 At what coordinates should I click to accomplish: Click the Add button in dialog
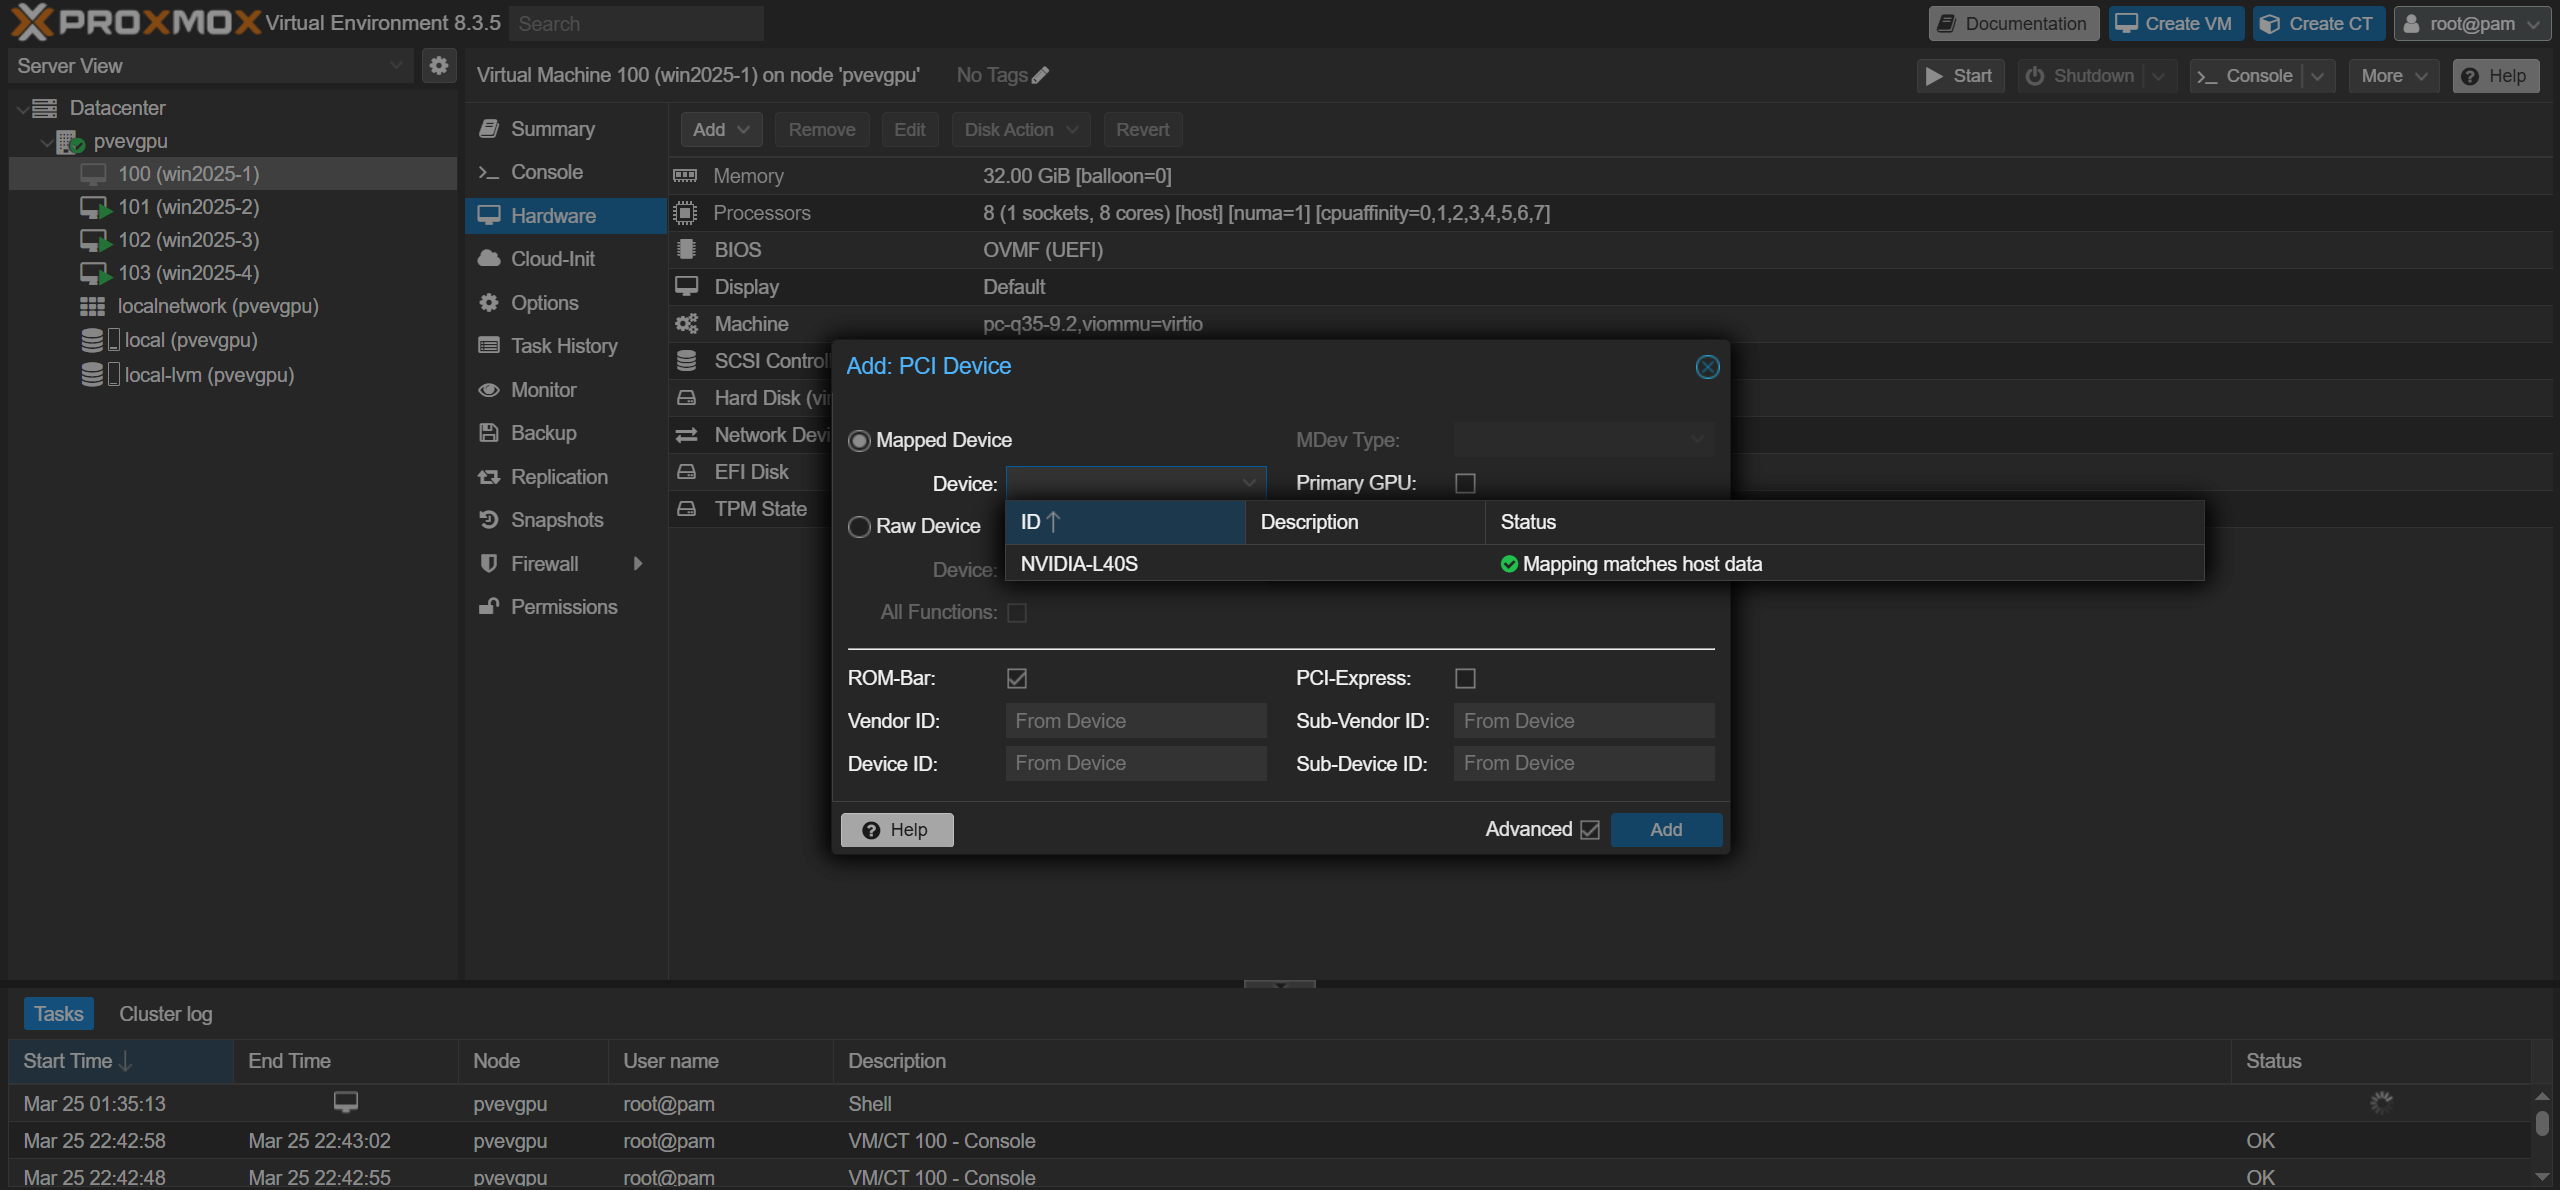click(x=1666, y=830)
